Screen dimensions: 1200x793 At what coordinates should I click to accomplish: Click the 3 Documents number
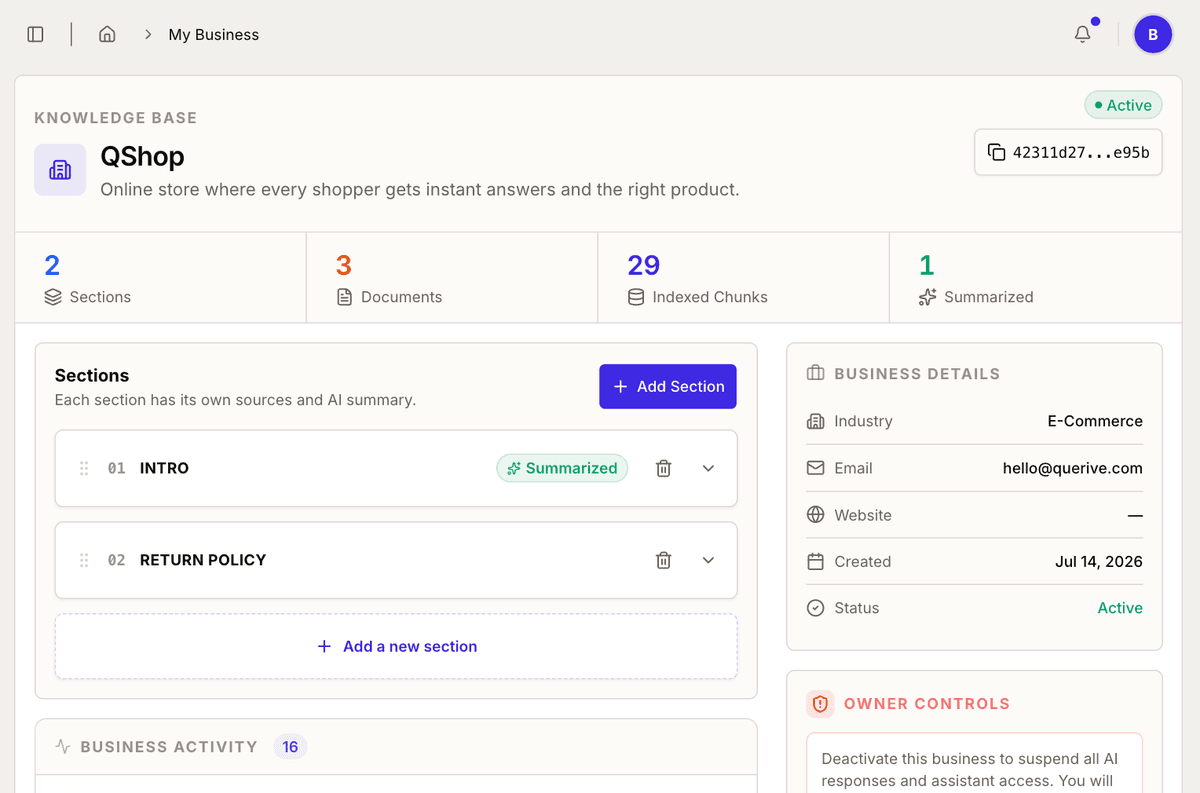pyautogui.click(x=343, y=265)
